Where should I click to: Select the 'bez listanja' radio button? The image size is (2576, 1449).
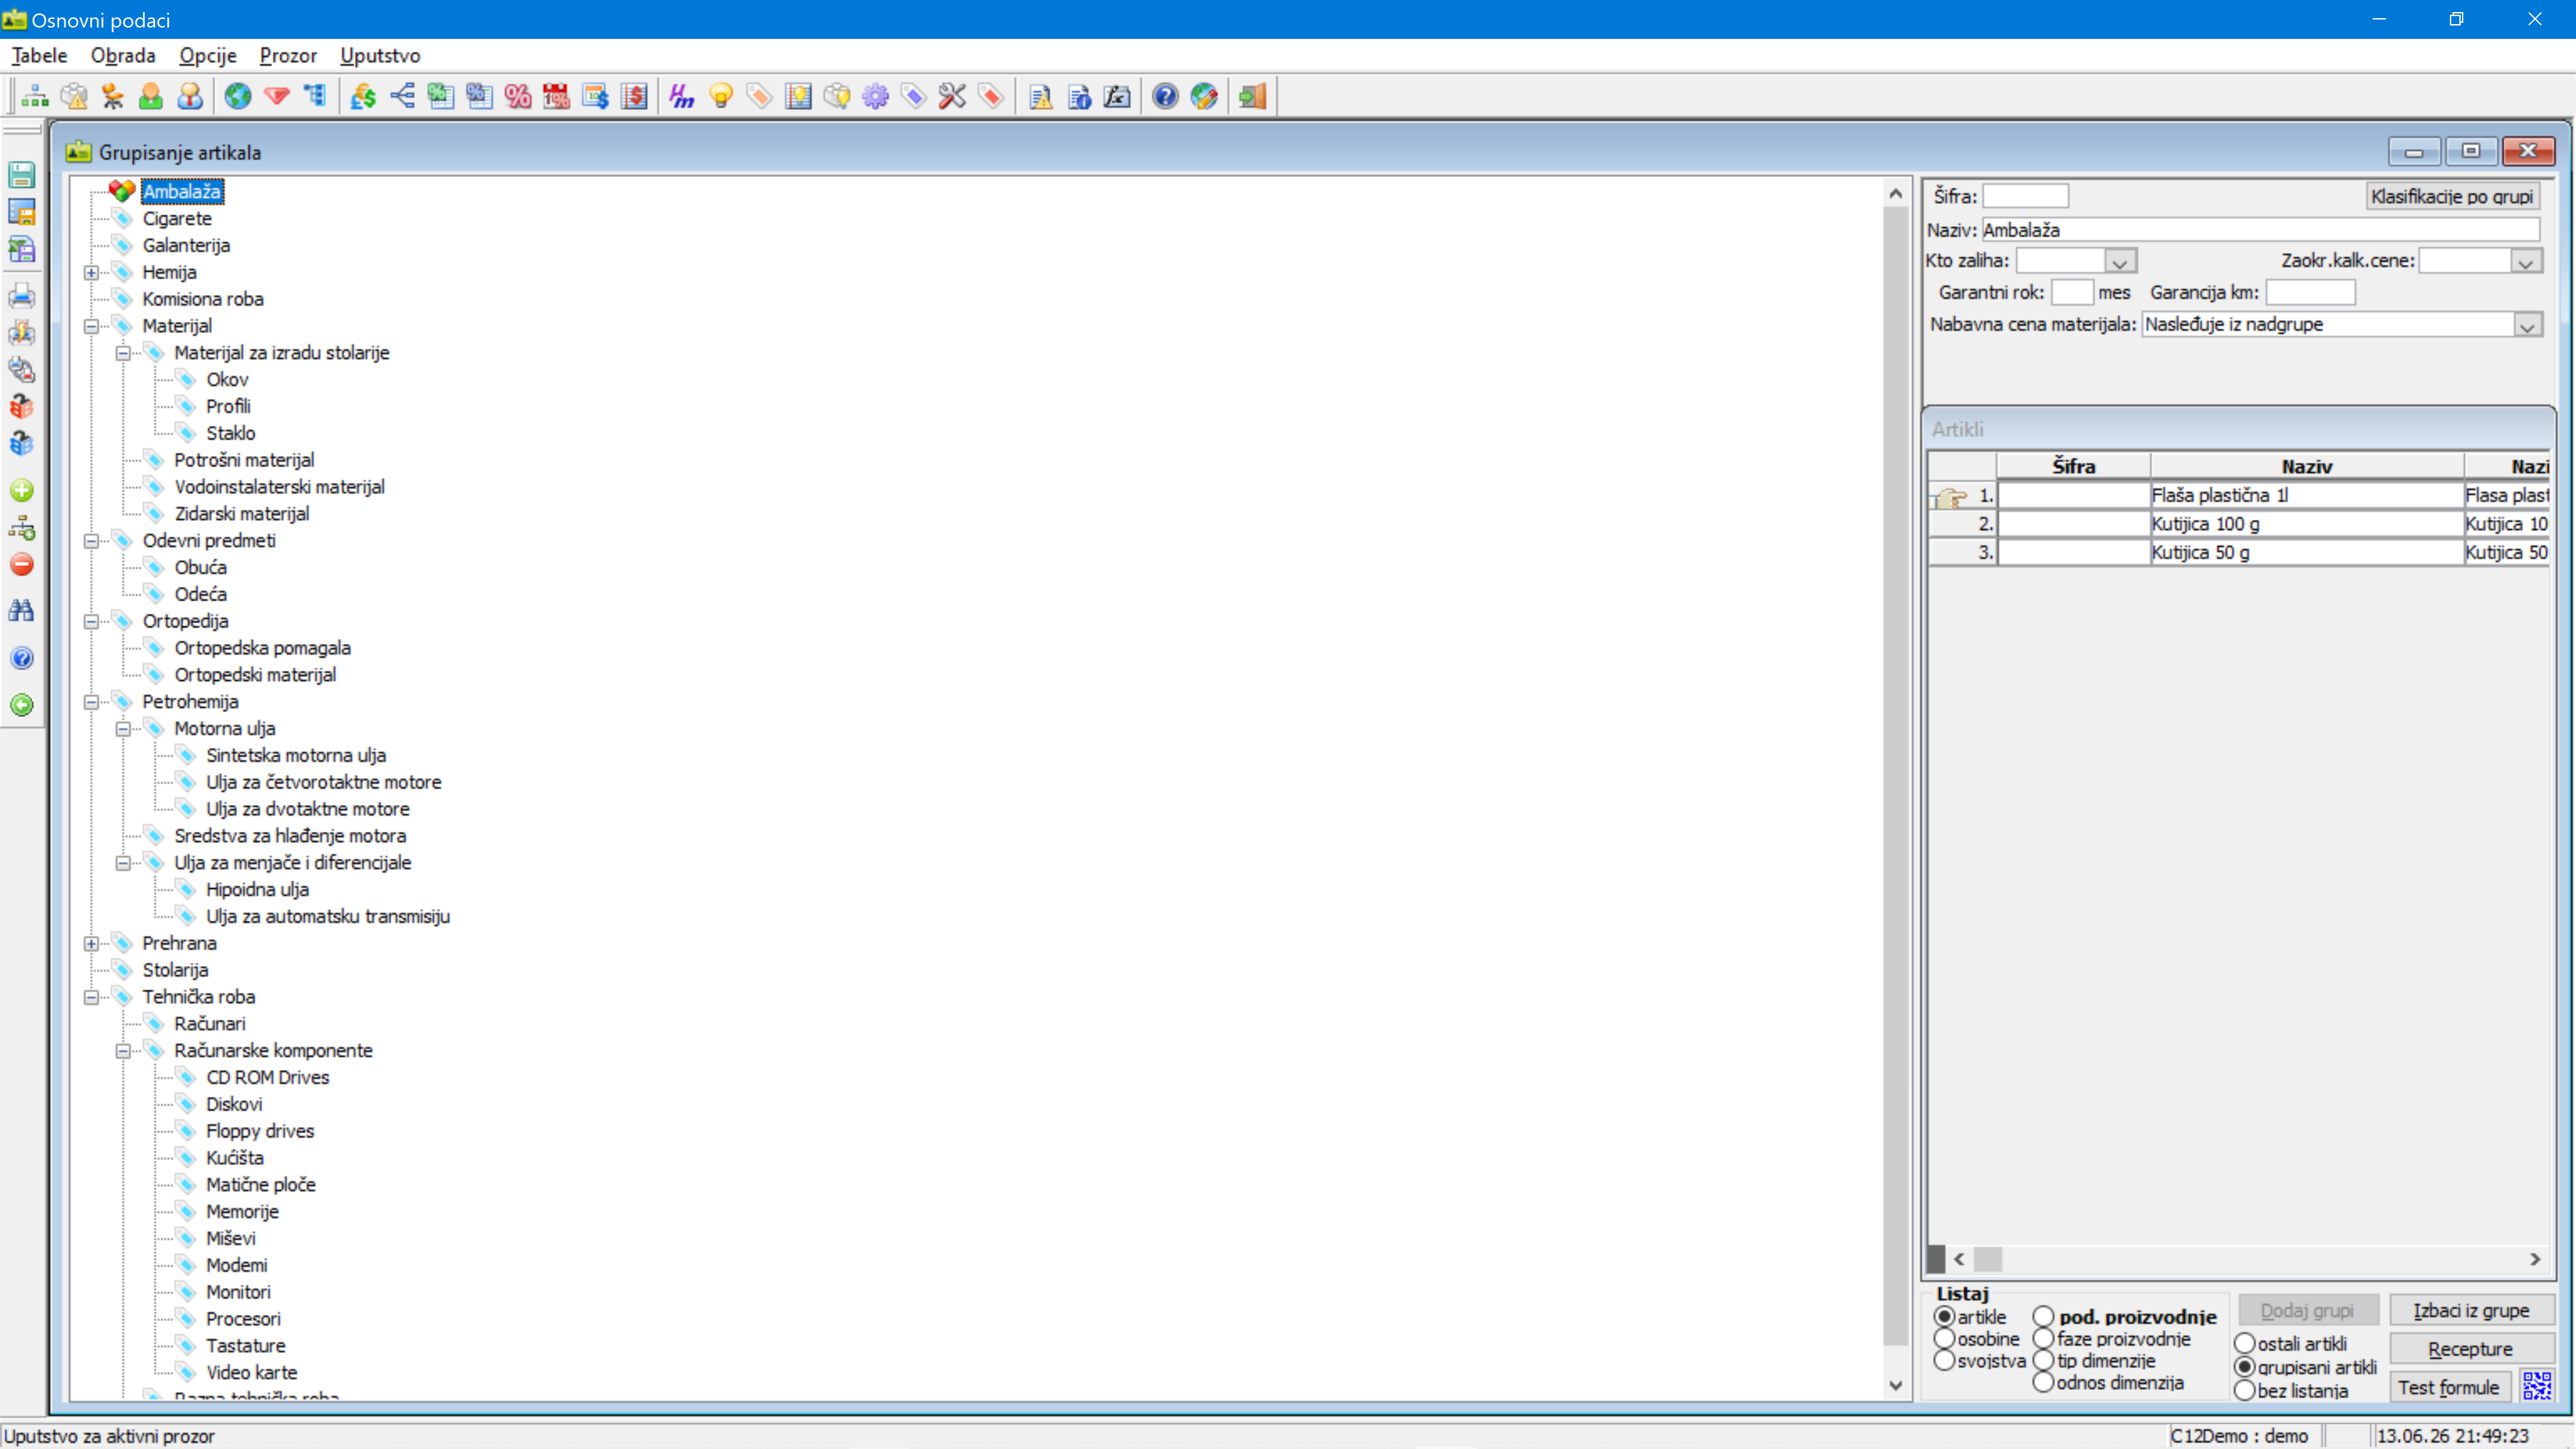[x=2244, y=1390]
